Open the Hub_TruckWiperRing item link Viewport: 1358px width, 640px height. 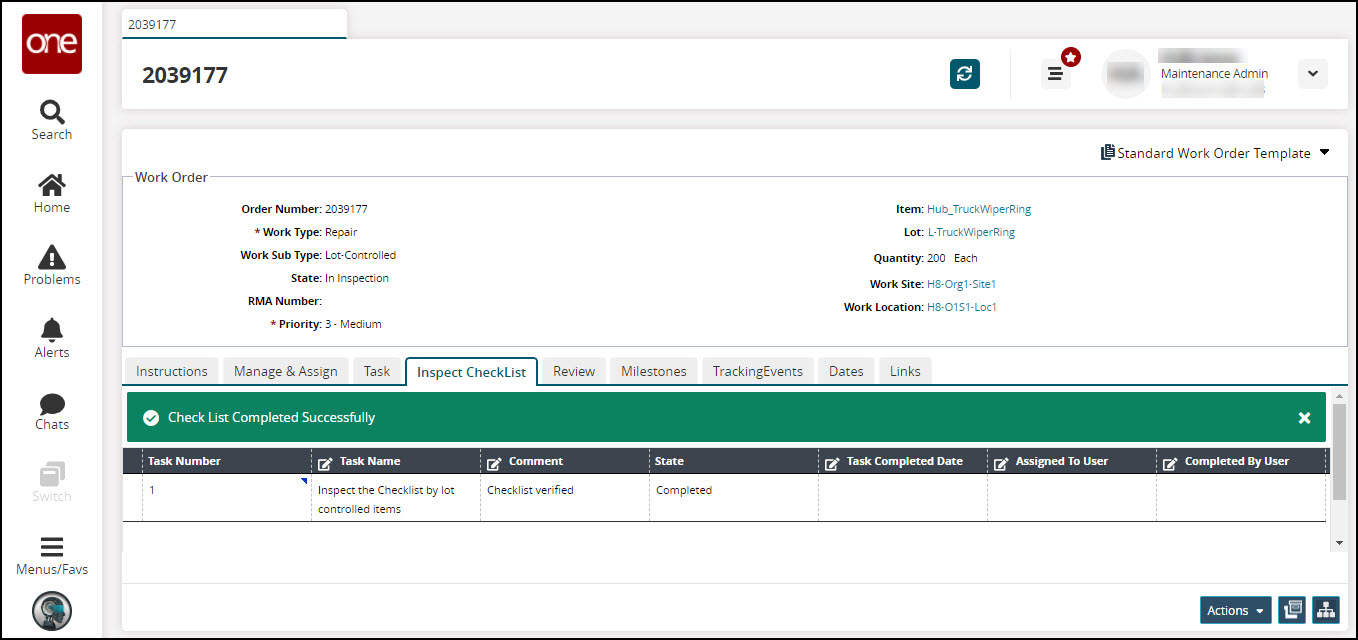[x=978, y=209]
